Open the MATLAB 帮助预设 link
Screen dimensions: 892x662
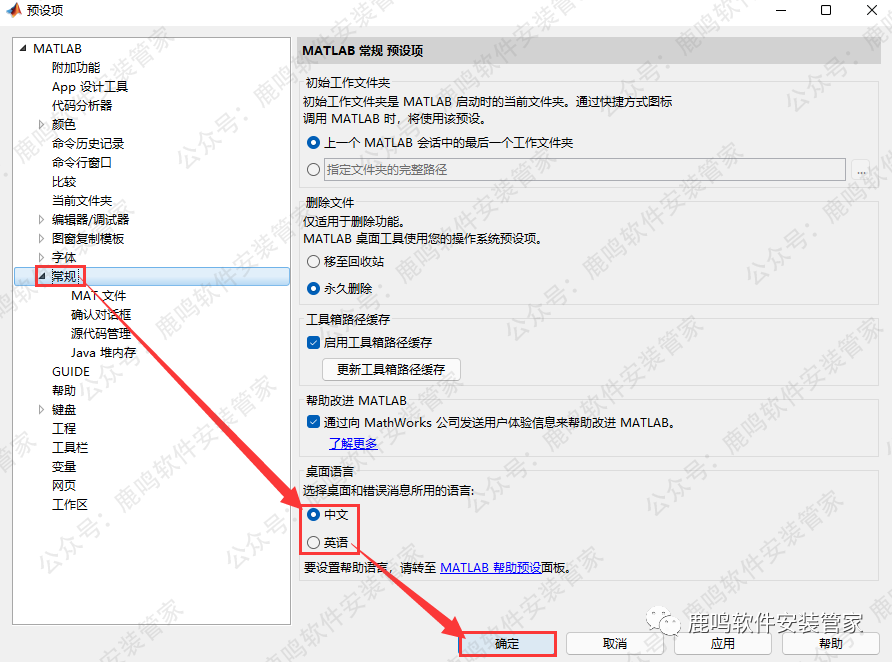coord(490,568)
